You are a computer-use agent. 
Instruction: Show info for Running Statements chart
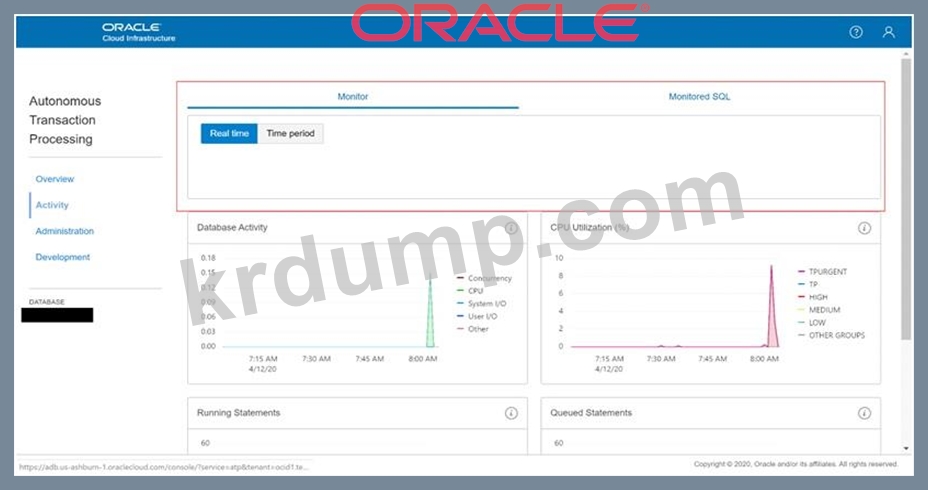point(511,413)
